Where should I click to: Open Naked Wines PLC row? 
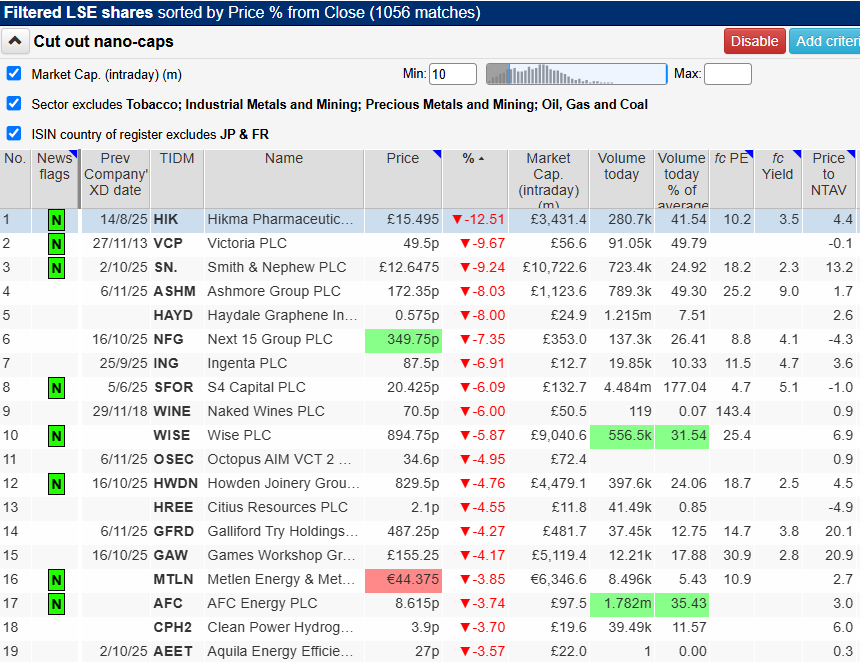coord(428,411)
